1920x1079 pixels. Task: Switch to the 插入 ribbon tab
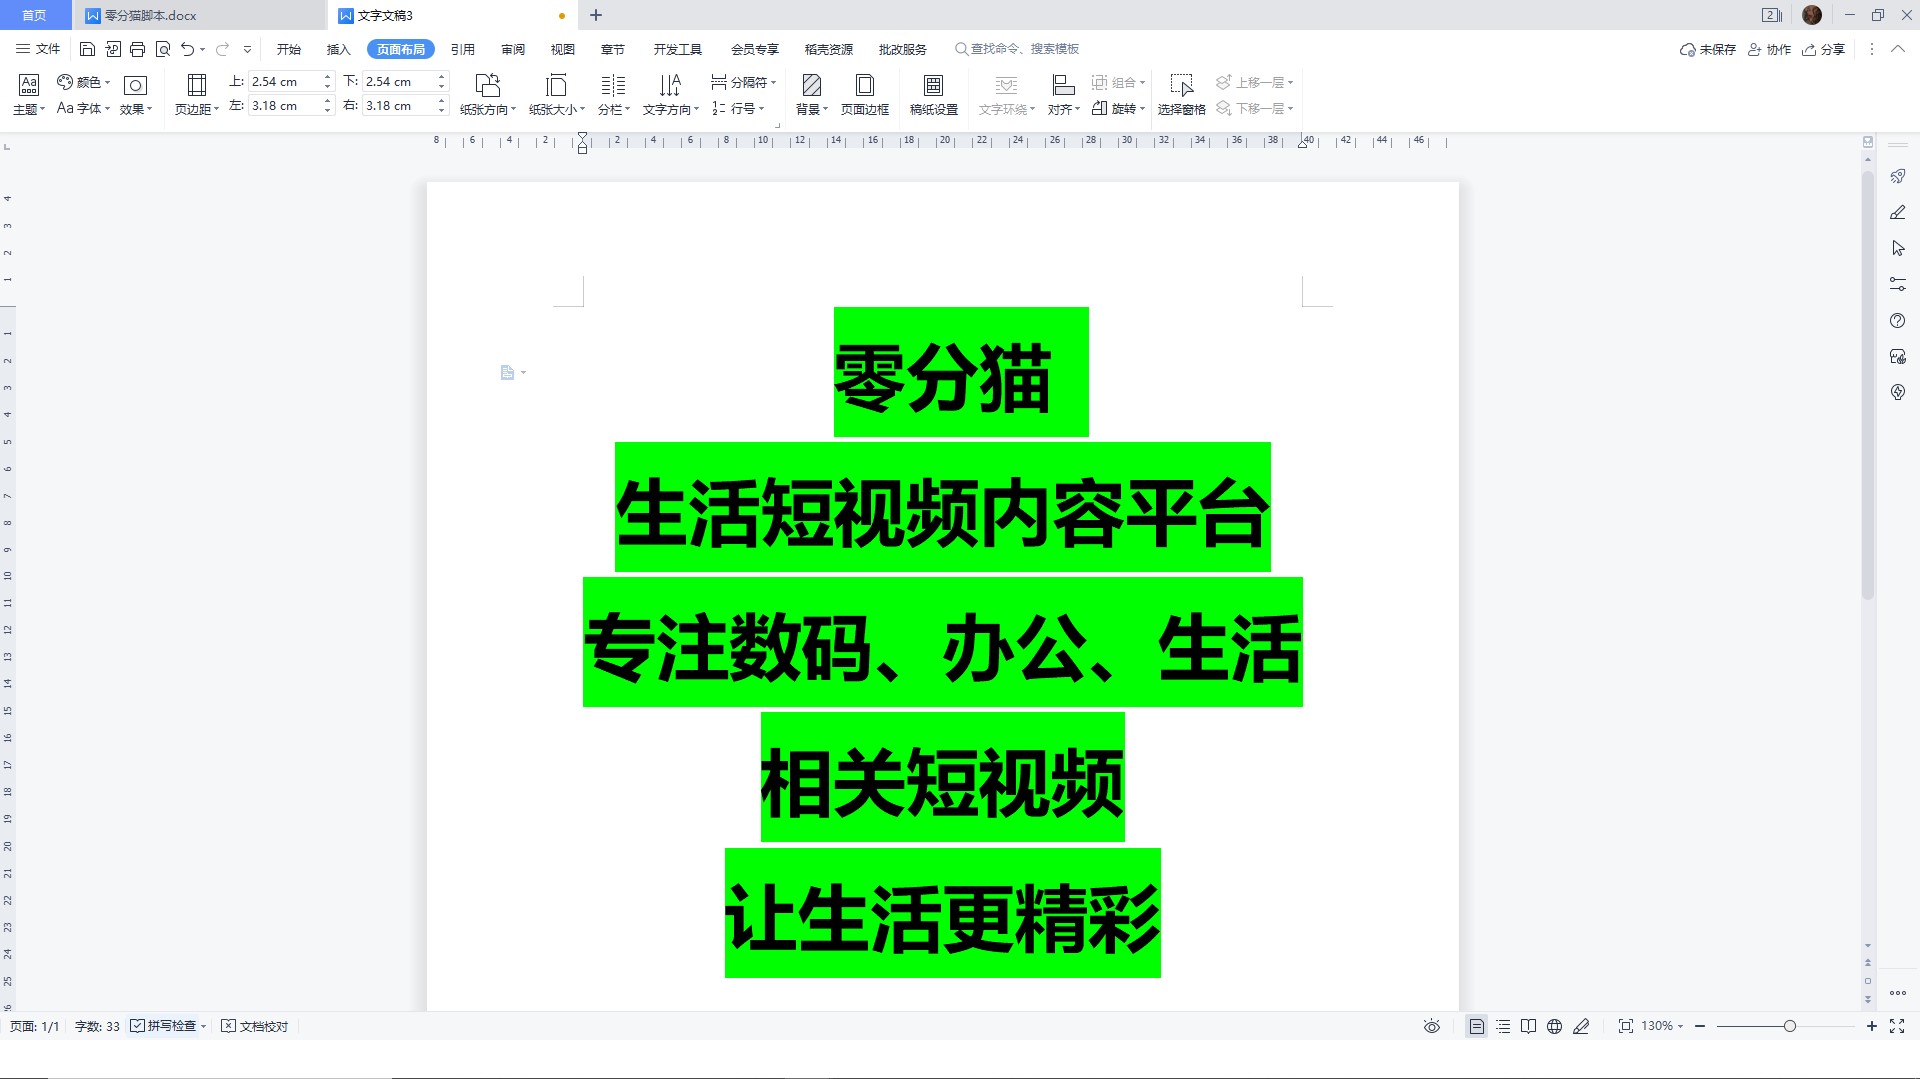[x=338, y=48]
